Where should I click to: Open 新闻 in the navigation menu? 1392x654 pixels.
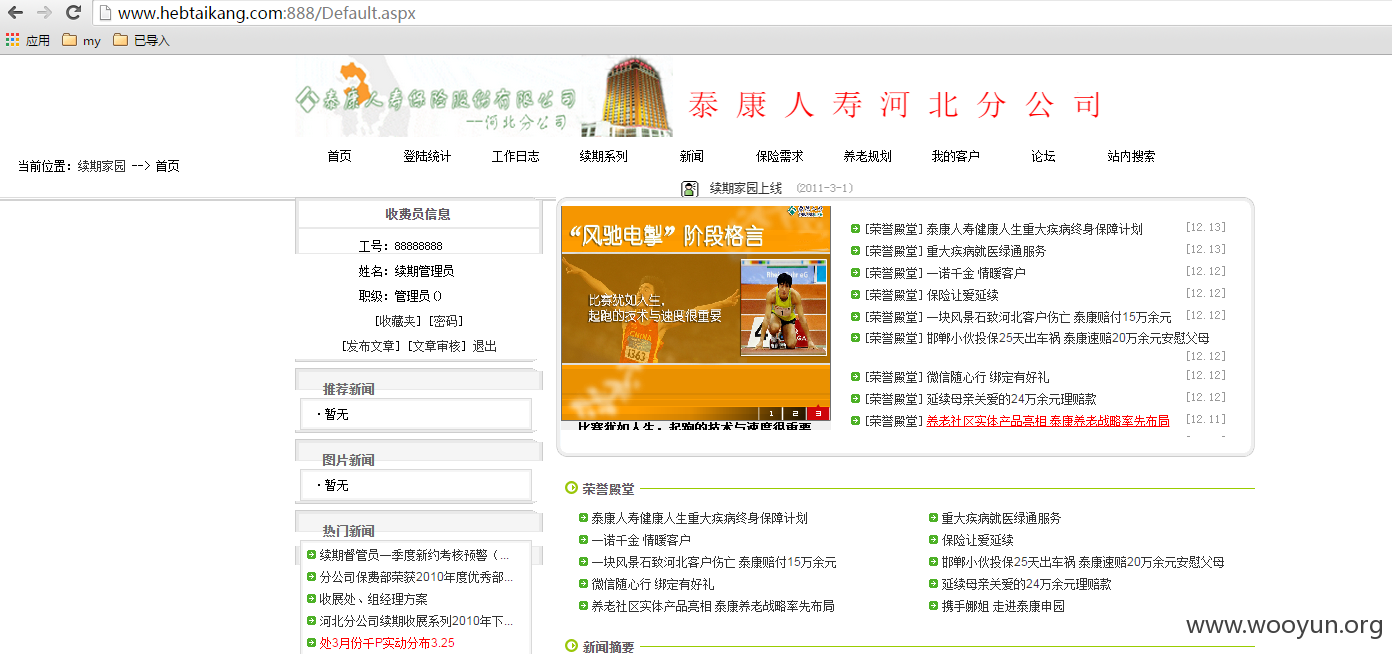[691, 156]
